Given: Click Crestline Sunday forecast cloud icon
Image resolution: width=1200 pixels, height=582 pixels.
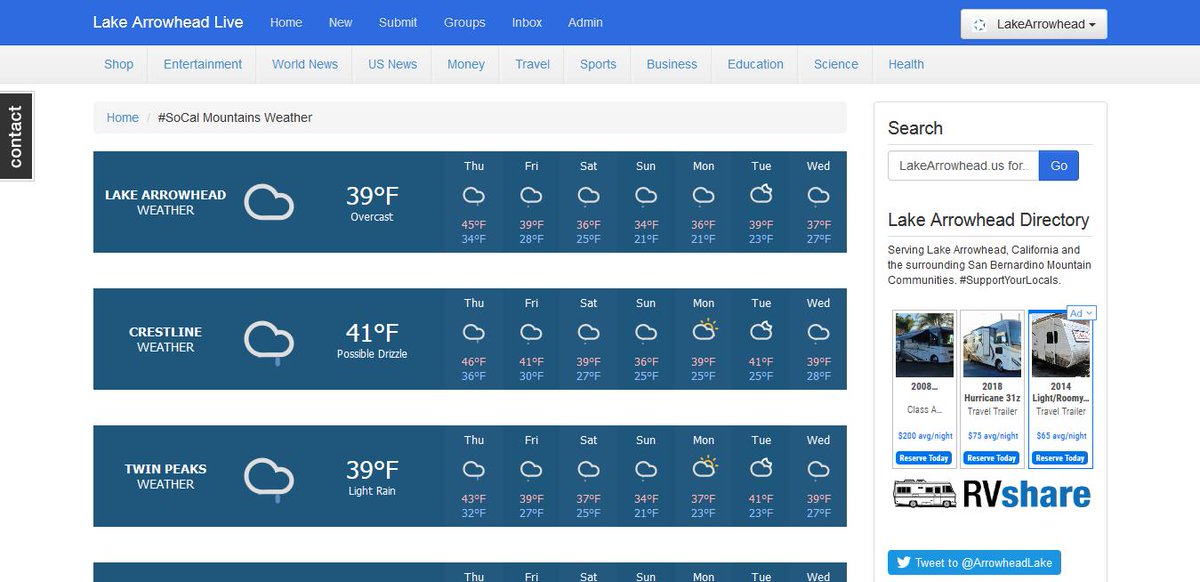Looking at the screenshot, I should tap(646, 332).
